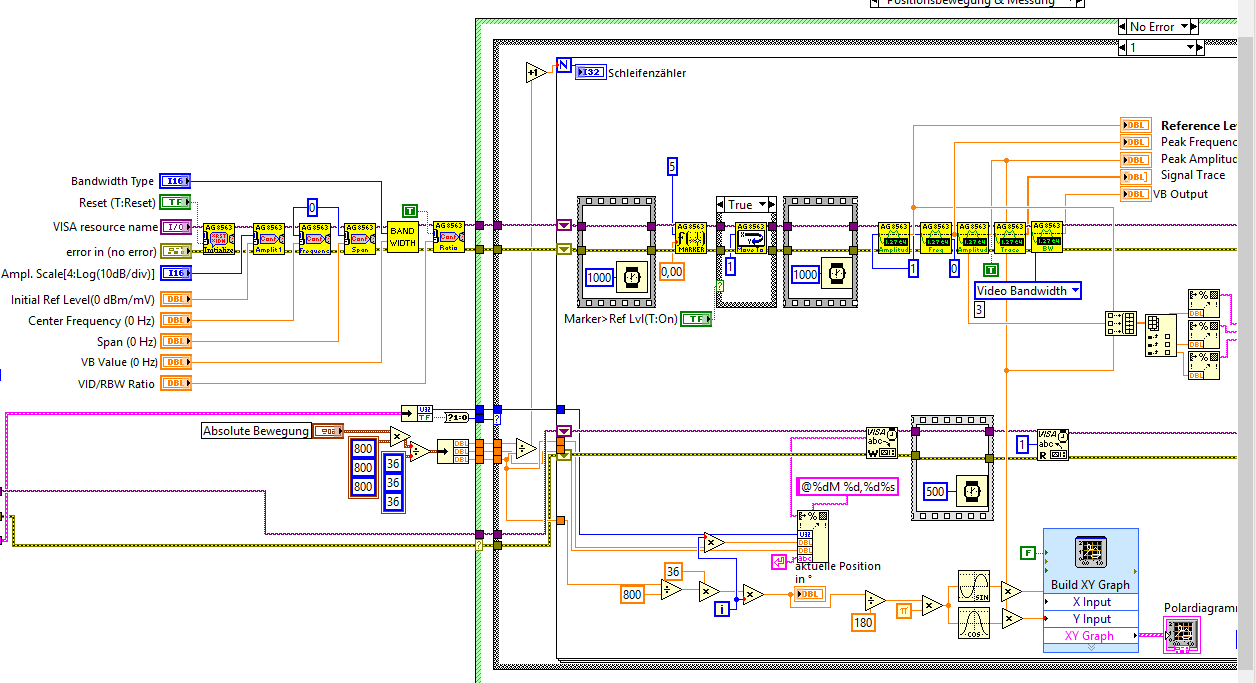1256x683 pixels.
Task: Click the Initial Ref Level DBL terminal
Action: pos(175,299)
